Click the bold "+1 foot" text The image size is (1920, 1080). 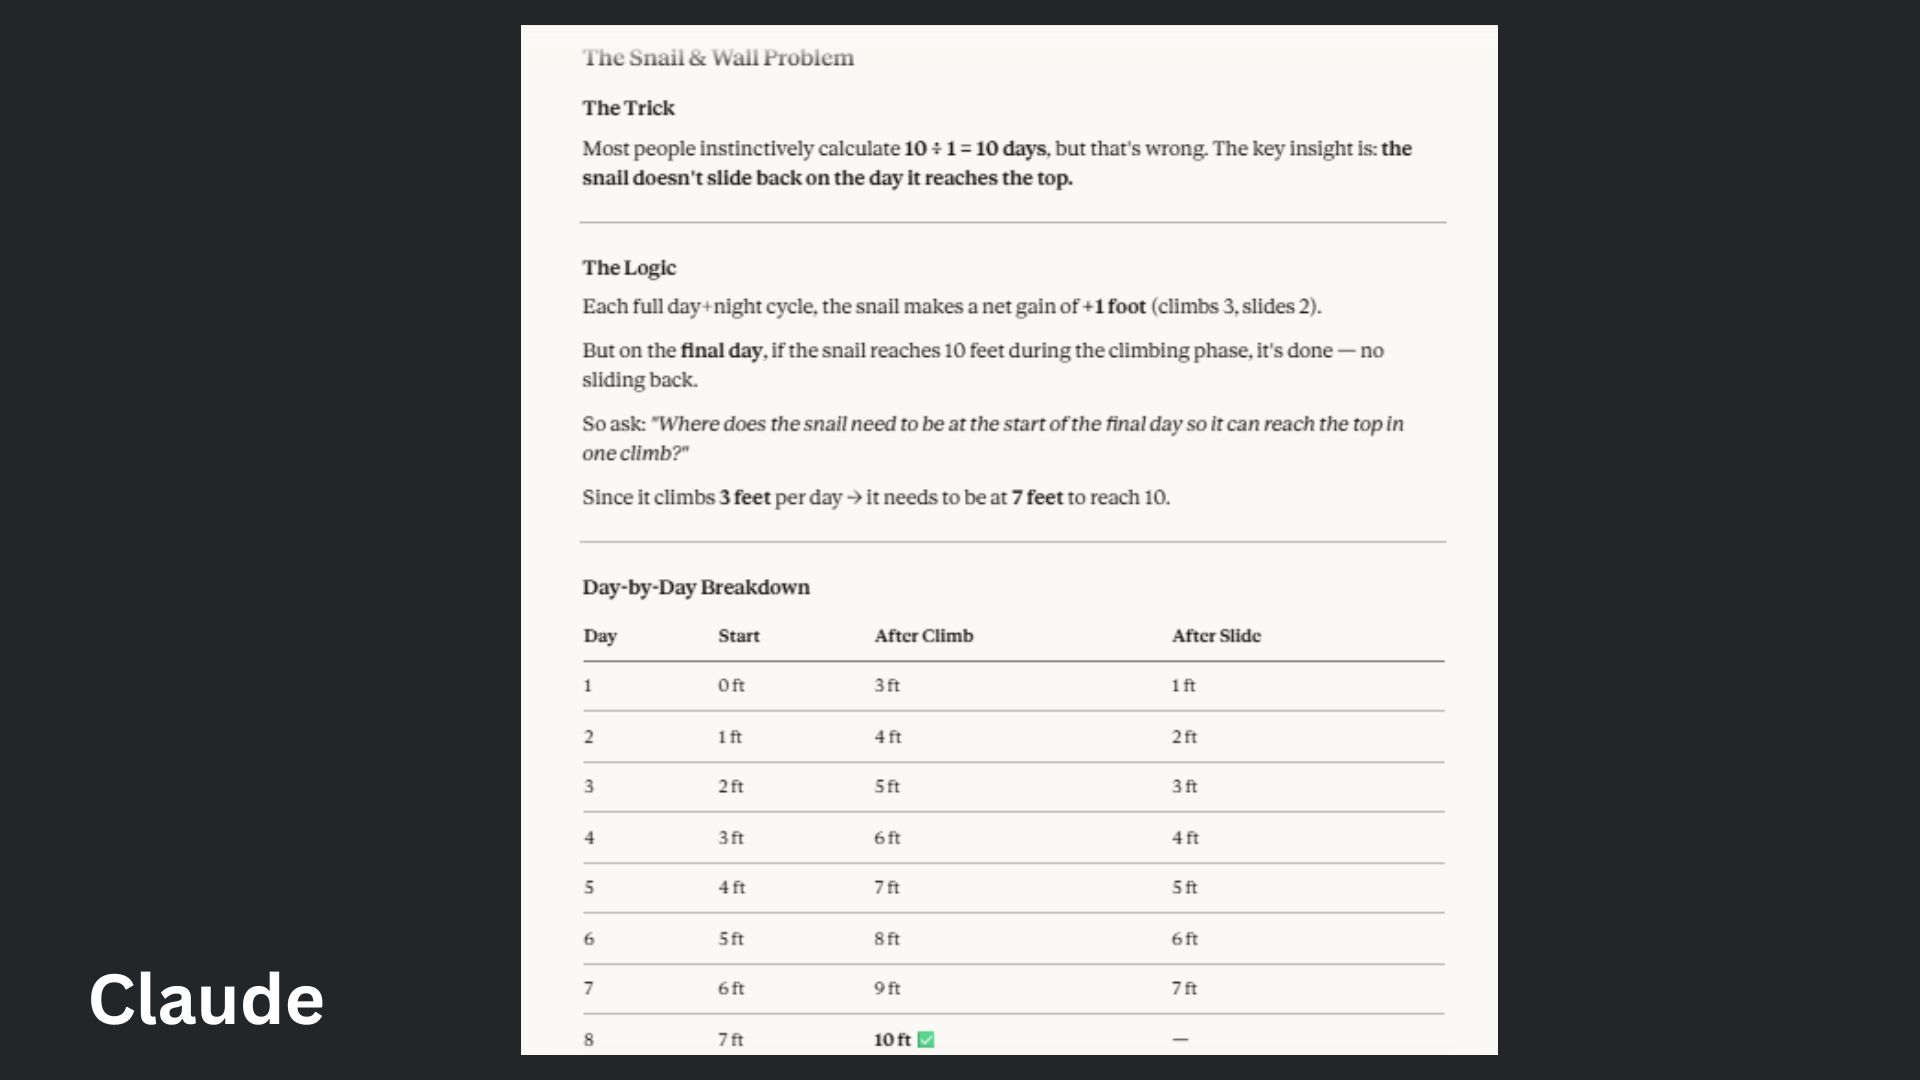tap(1114, 307)
